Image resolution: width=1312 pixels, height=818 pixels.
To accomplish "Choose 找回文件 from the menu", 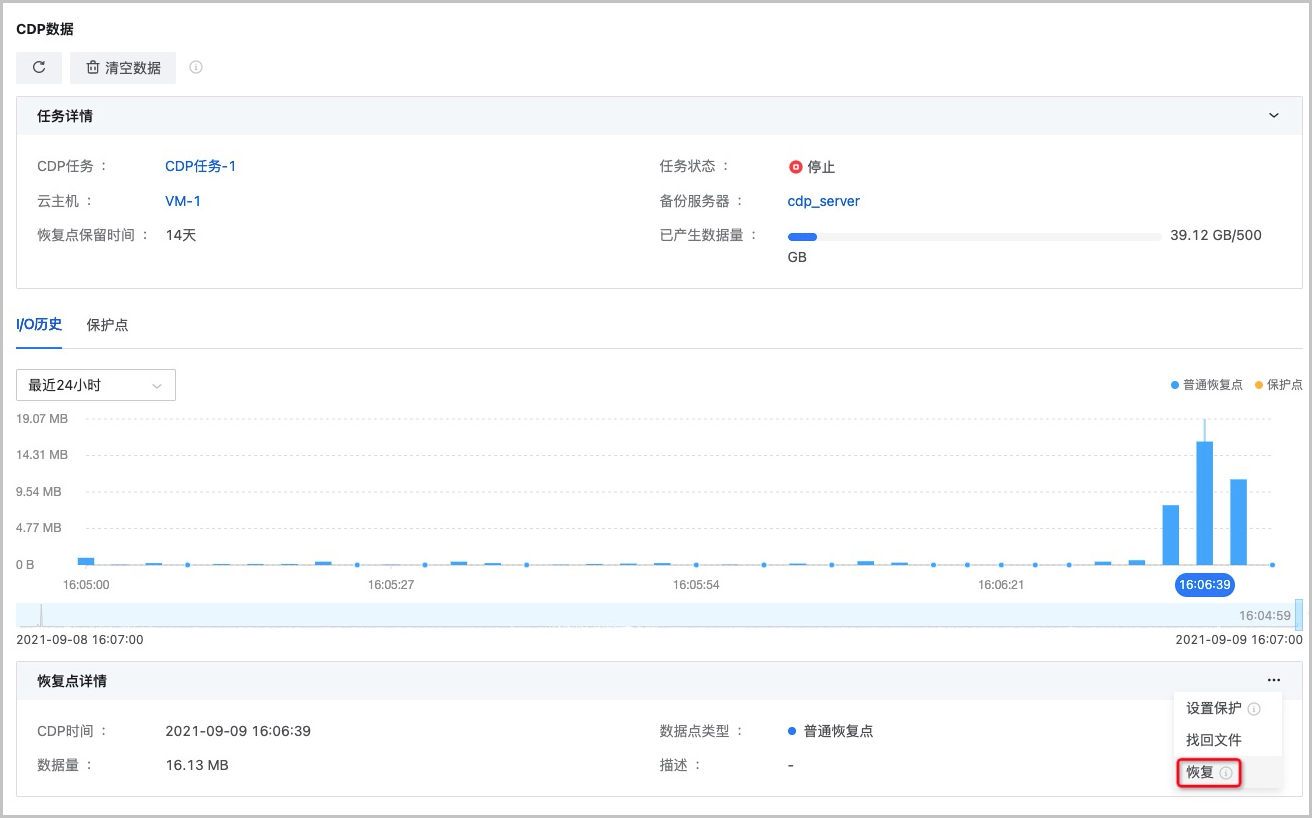I will pyautogui.click(x=1214, y=740).
